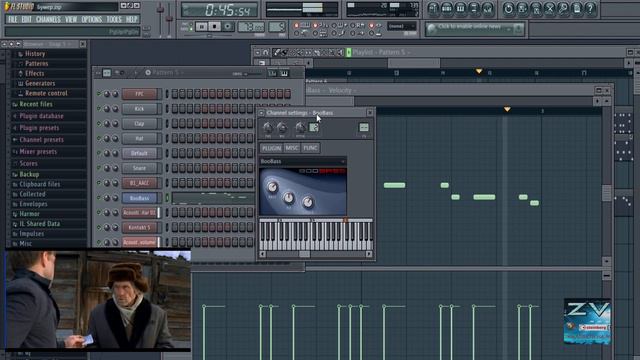Toggle pattern/song mode switch left of pause
Image resolution: width=640 pixels, height=360 pixels.
187,27
